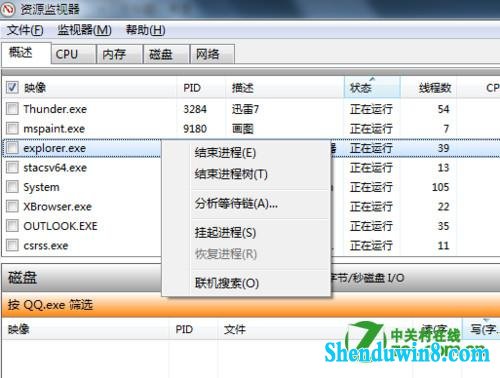Click PID value 3284
The height and width of the screenshot is (378, 500).
[x=195, y=109]
